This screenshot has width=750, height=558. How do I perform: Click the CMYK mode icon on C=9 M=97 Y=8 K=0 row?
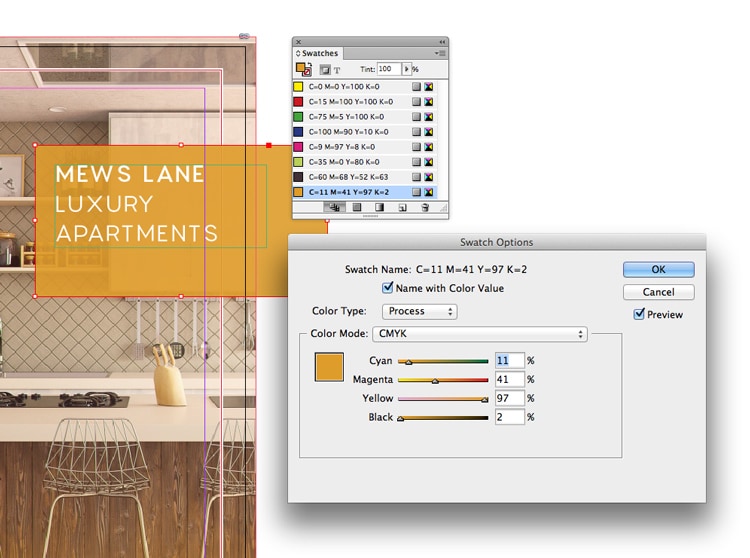pyautogui.click(x=429, y=147)
